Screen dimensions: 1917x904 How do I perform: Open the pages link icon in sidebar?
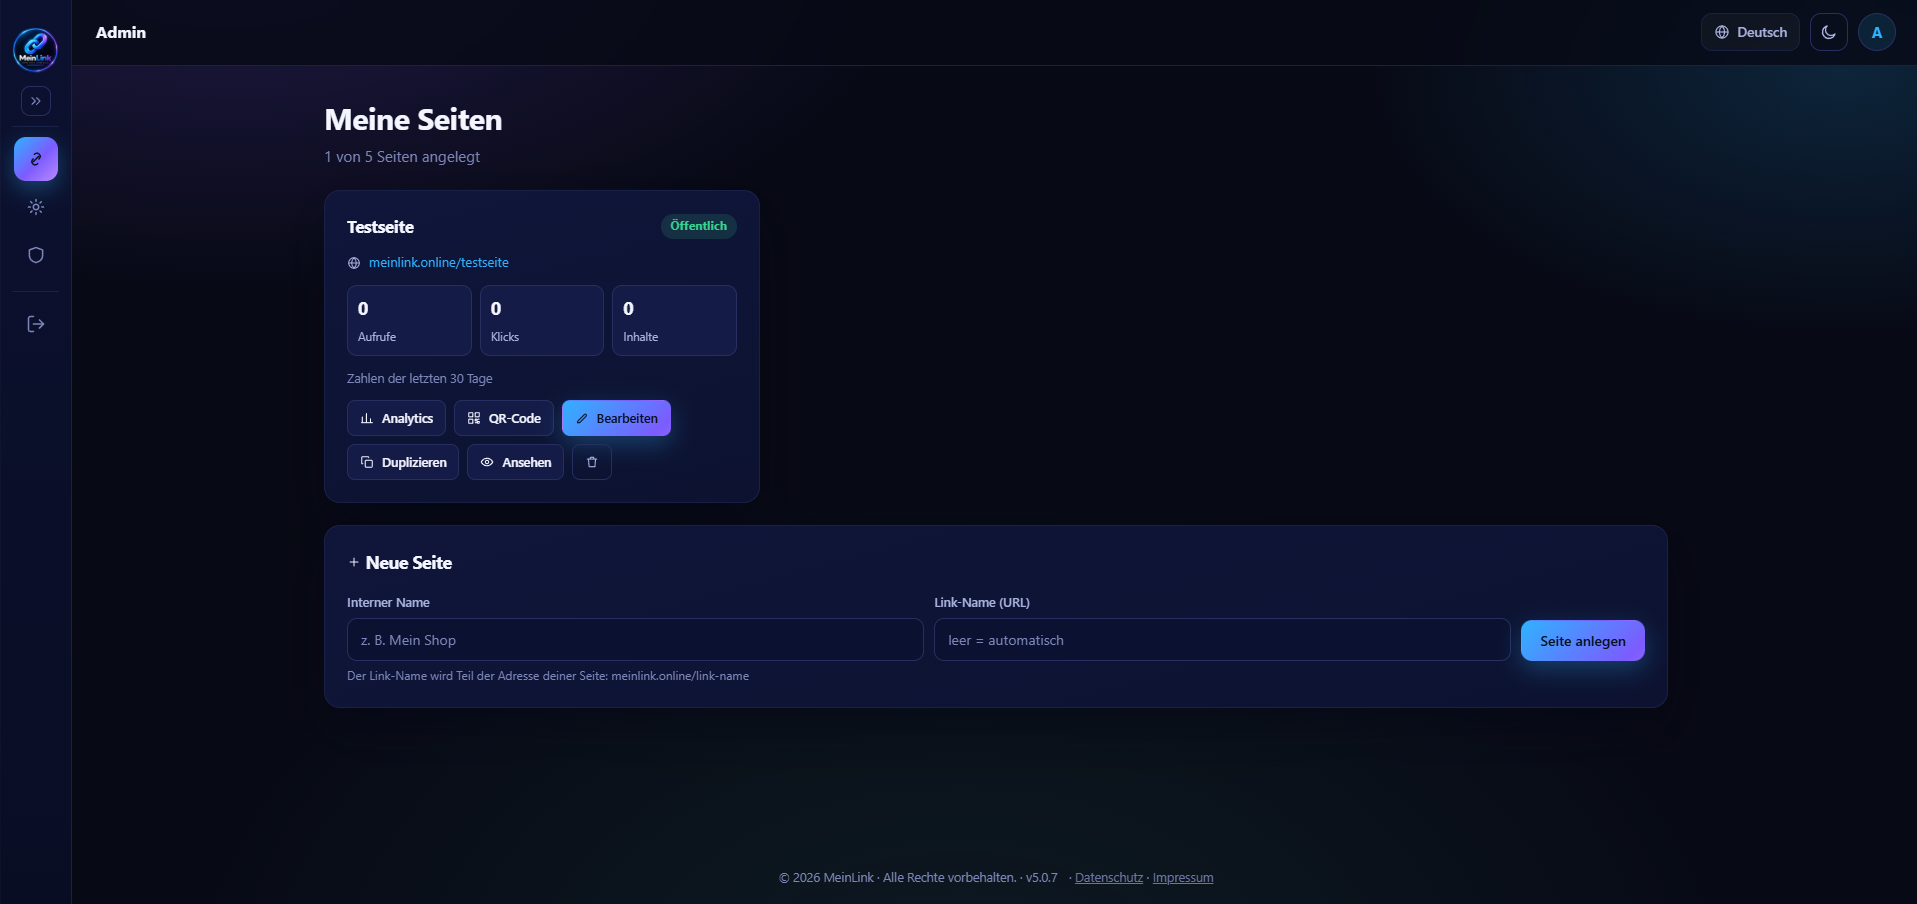(x=36, y=159)
